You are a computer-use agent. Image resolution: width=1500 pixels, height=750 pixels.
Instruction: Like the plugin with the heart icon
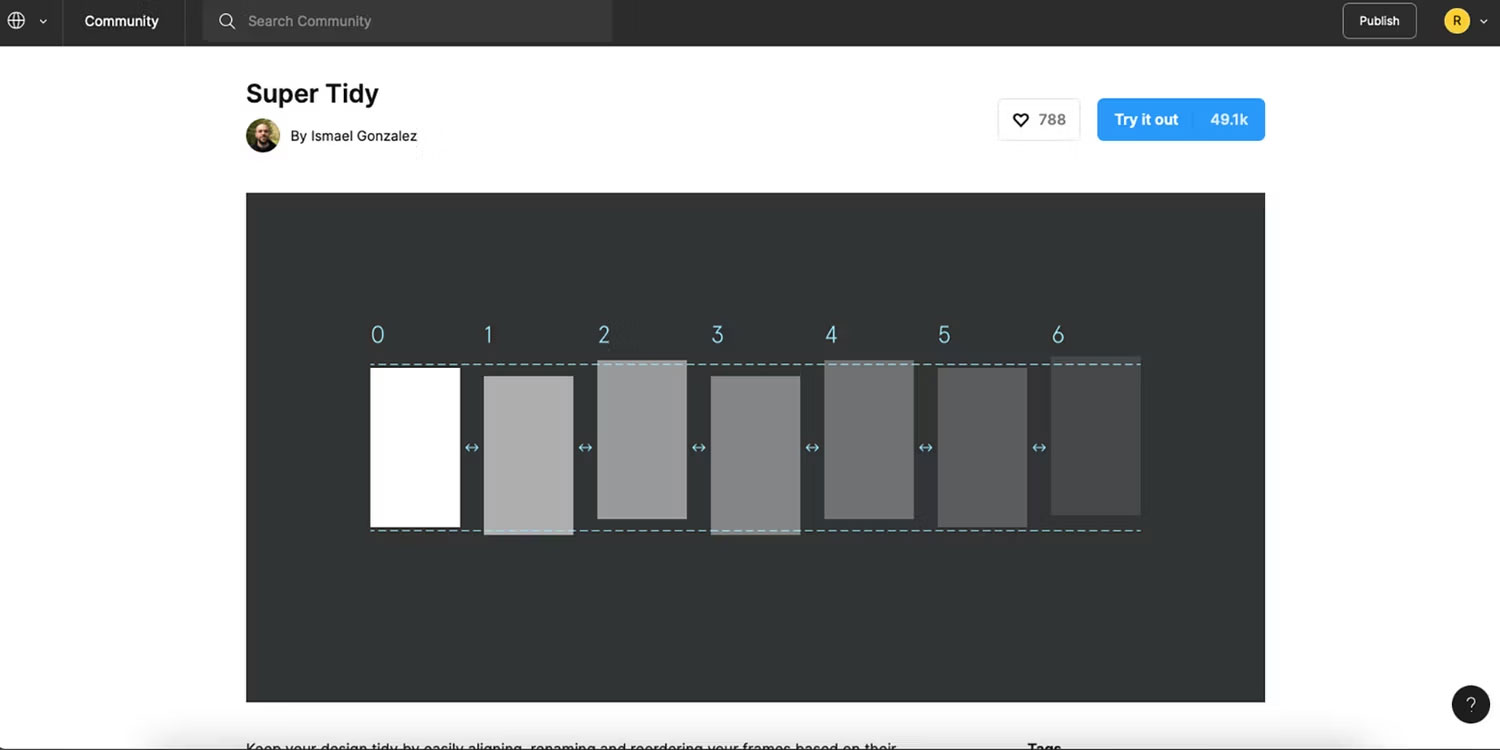click(x=1021, y=120)
